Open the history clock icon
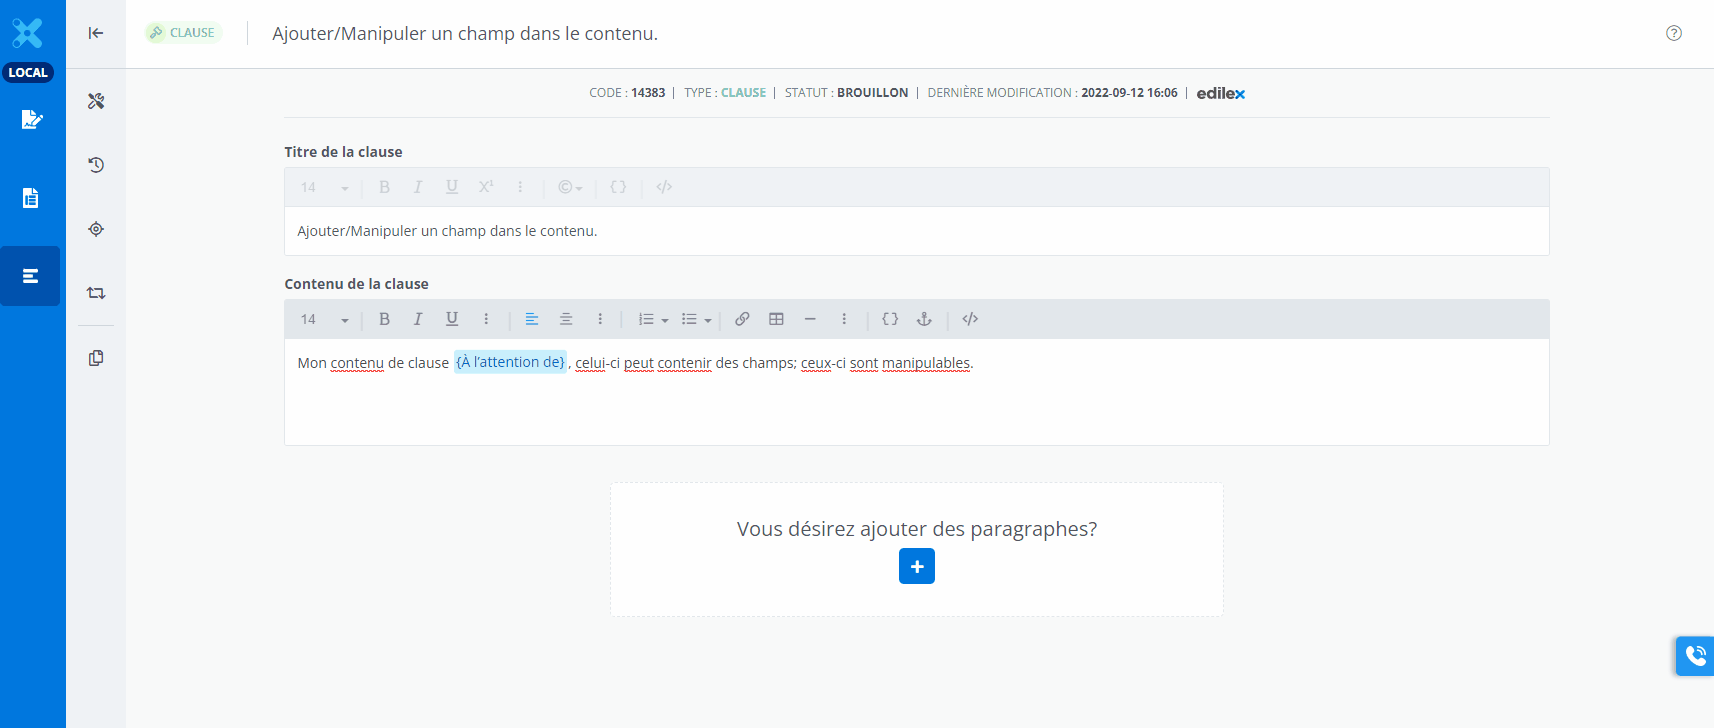This screenshot has height=728, width=1714. point(96,165)
